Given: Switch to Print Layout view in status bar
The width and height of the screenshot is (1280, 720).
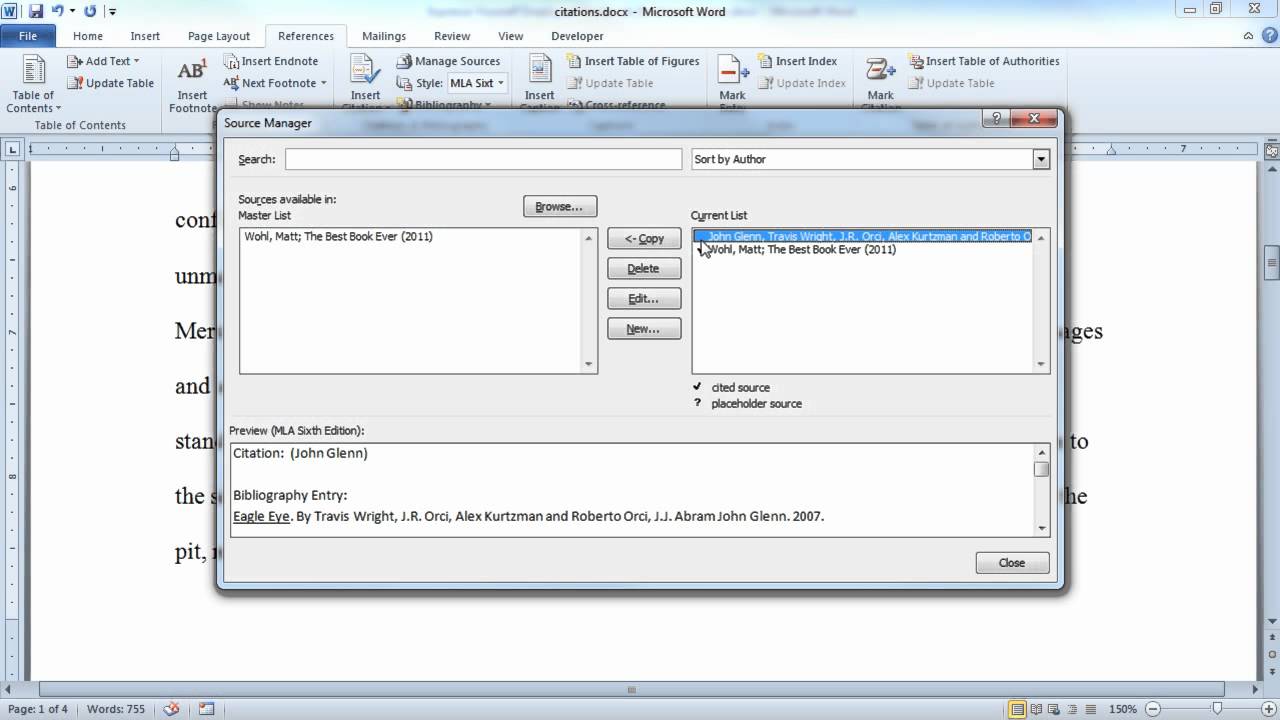Looking at the screenshot, I should [x=1017, y=709].
